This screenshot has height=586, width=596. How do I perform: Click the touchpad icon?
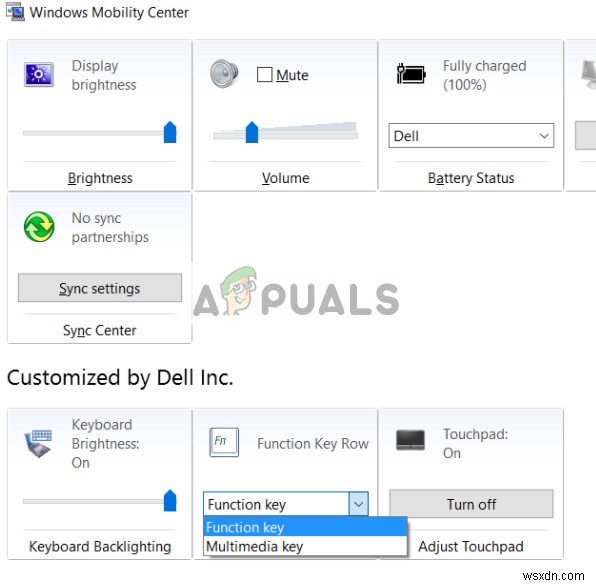[x=411, y=440]
